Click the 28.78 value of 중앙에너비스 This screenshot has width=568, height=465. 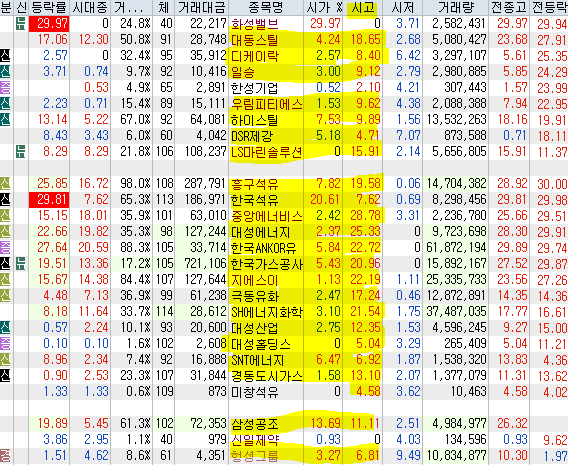tap(366, 215)
